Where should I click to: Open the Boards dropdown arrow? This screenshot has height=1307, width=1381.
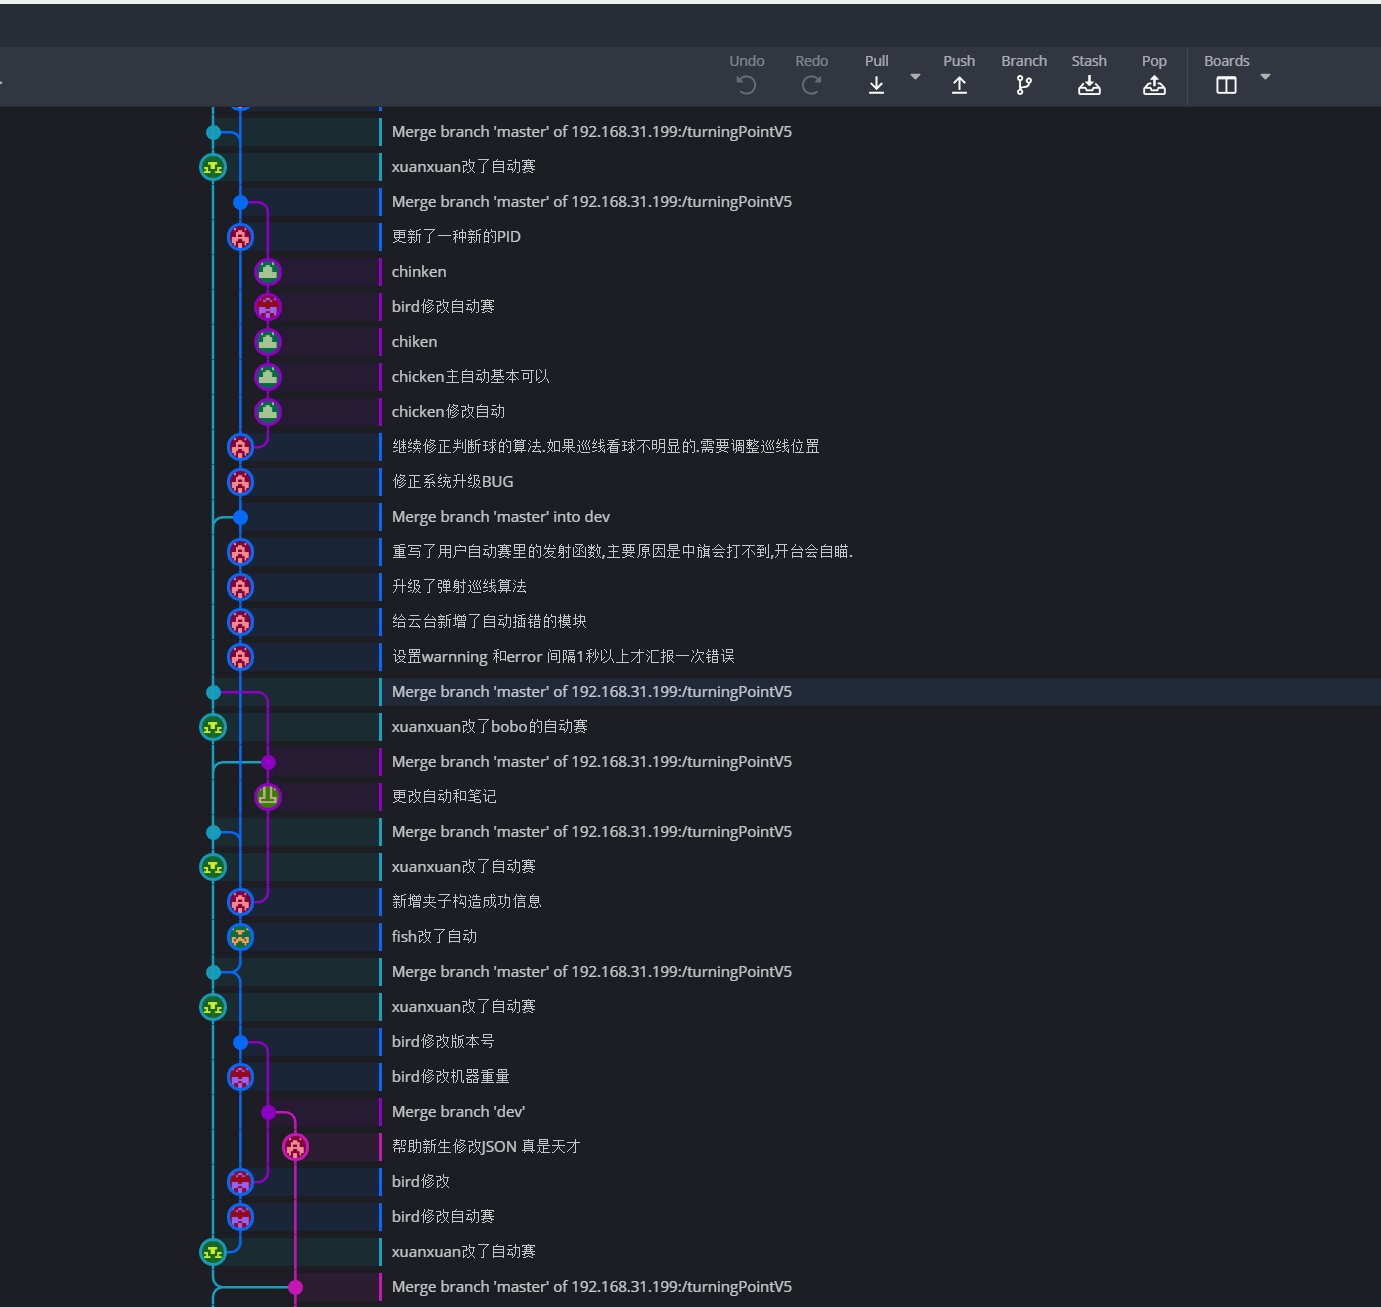(1265, 77)
